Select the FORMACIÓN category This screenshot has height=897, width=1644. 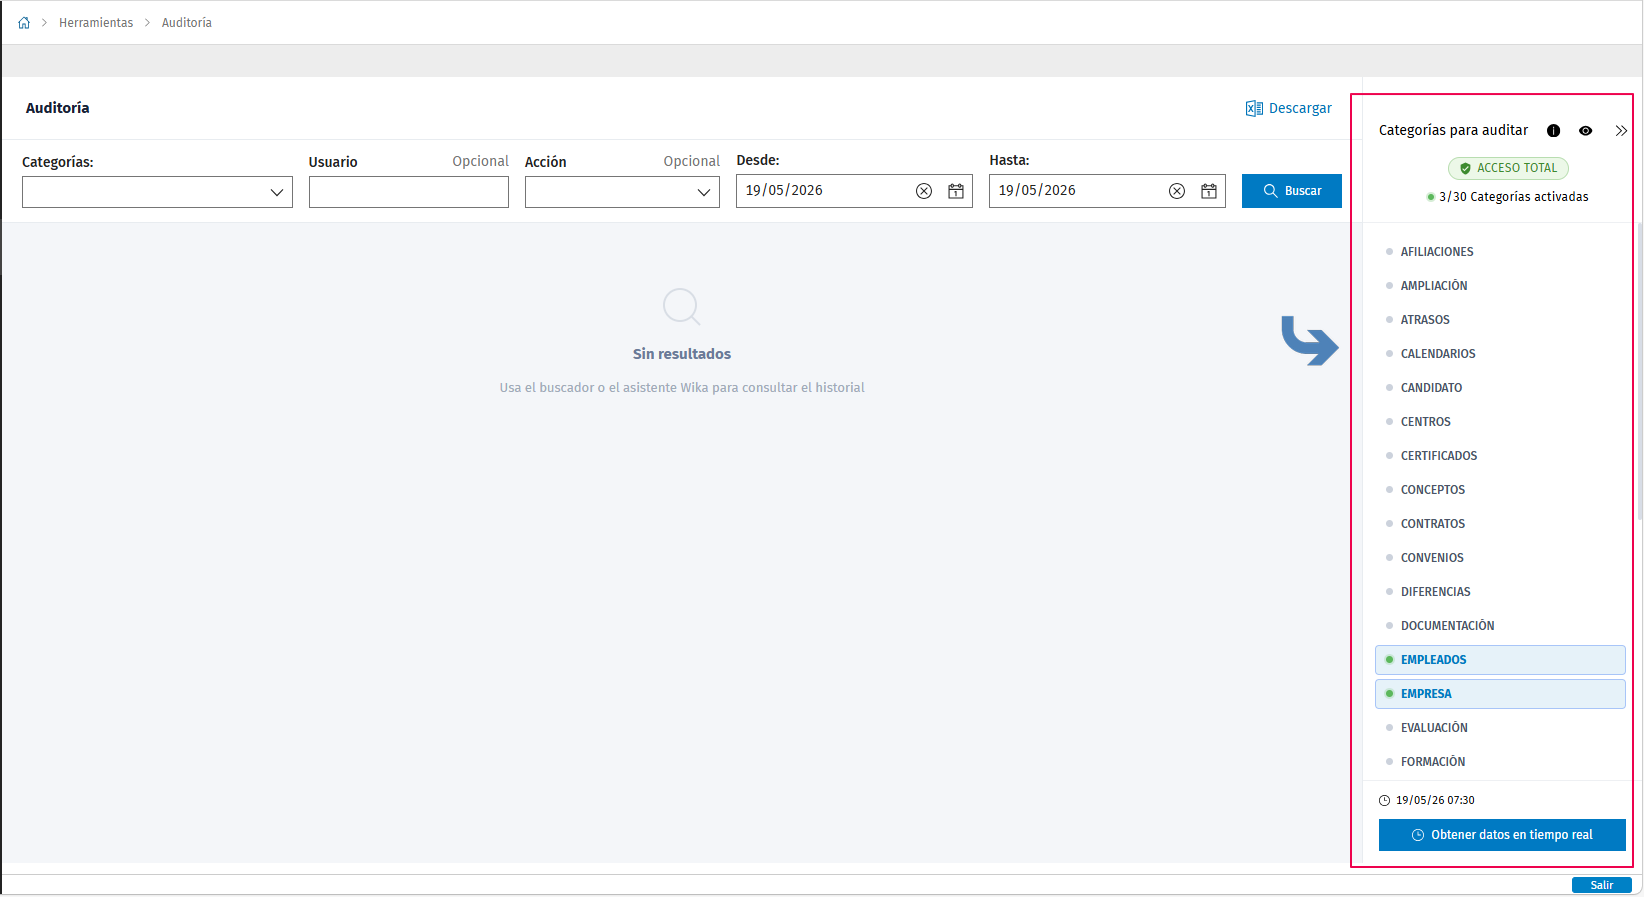coord(1500,762)
